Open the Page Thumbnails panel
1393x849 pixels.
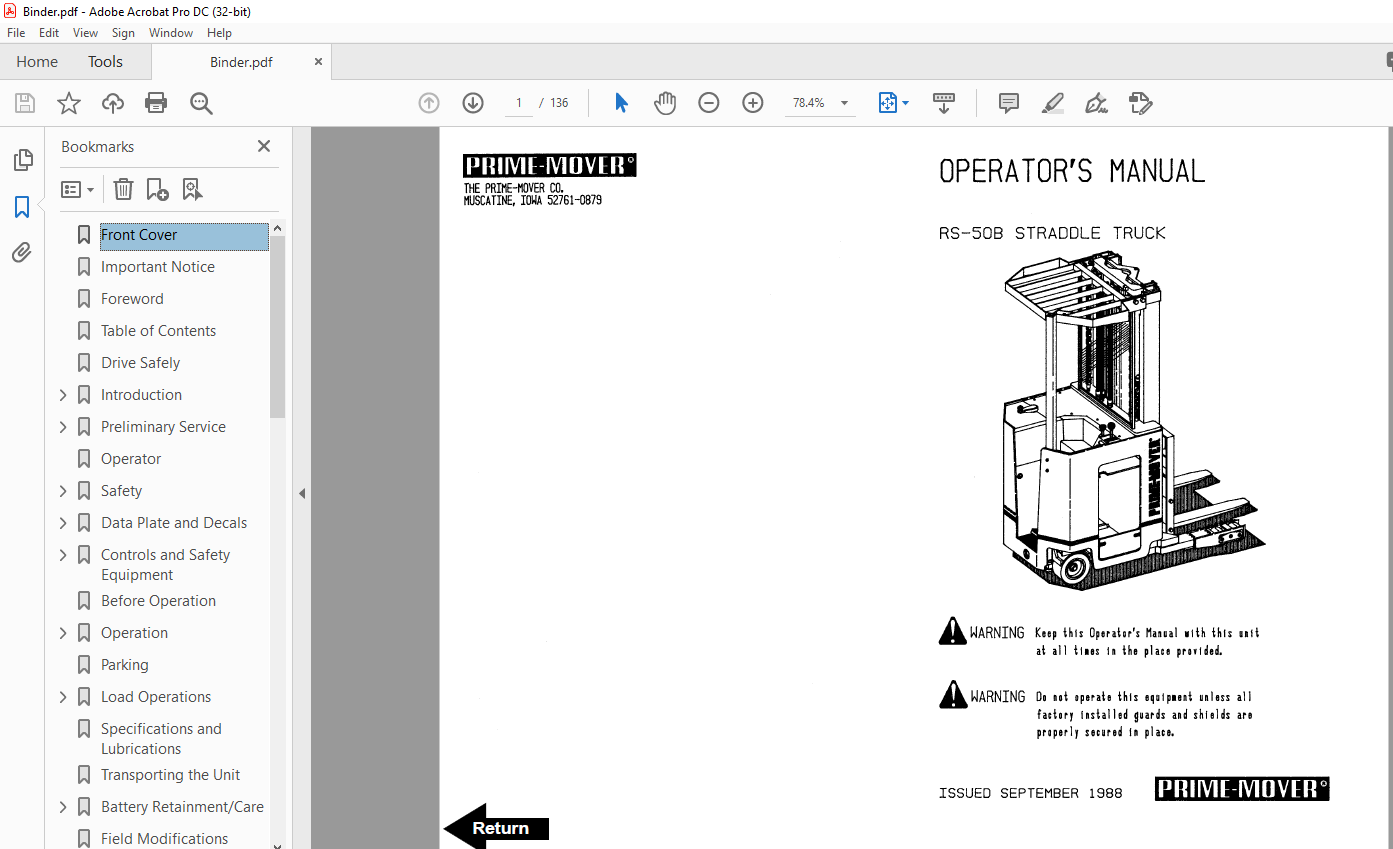[x=22, y=160]
